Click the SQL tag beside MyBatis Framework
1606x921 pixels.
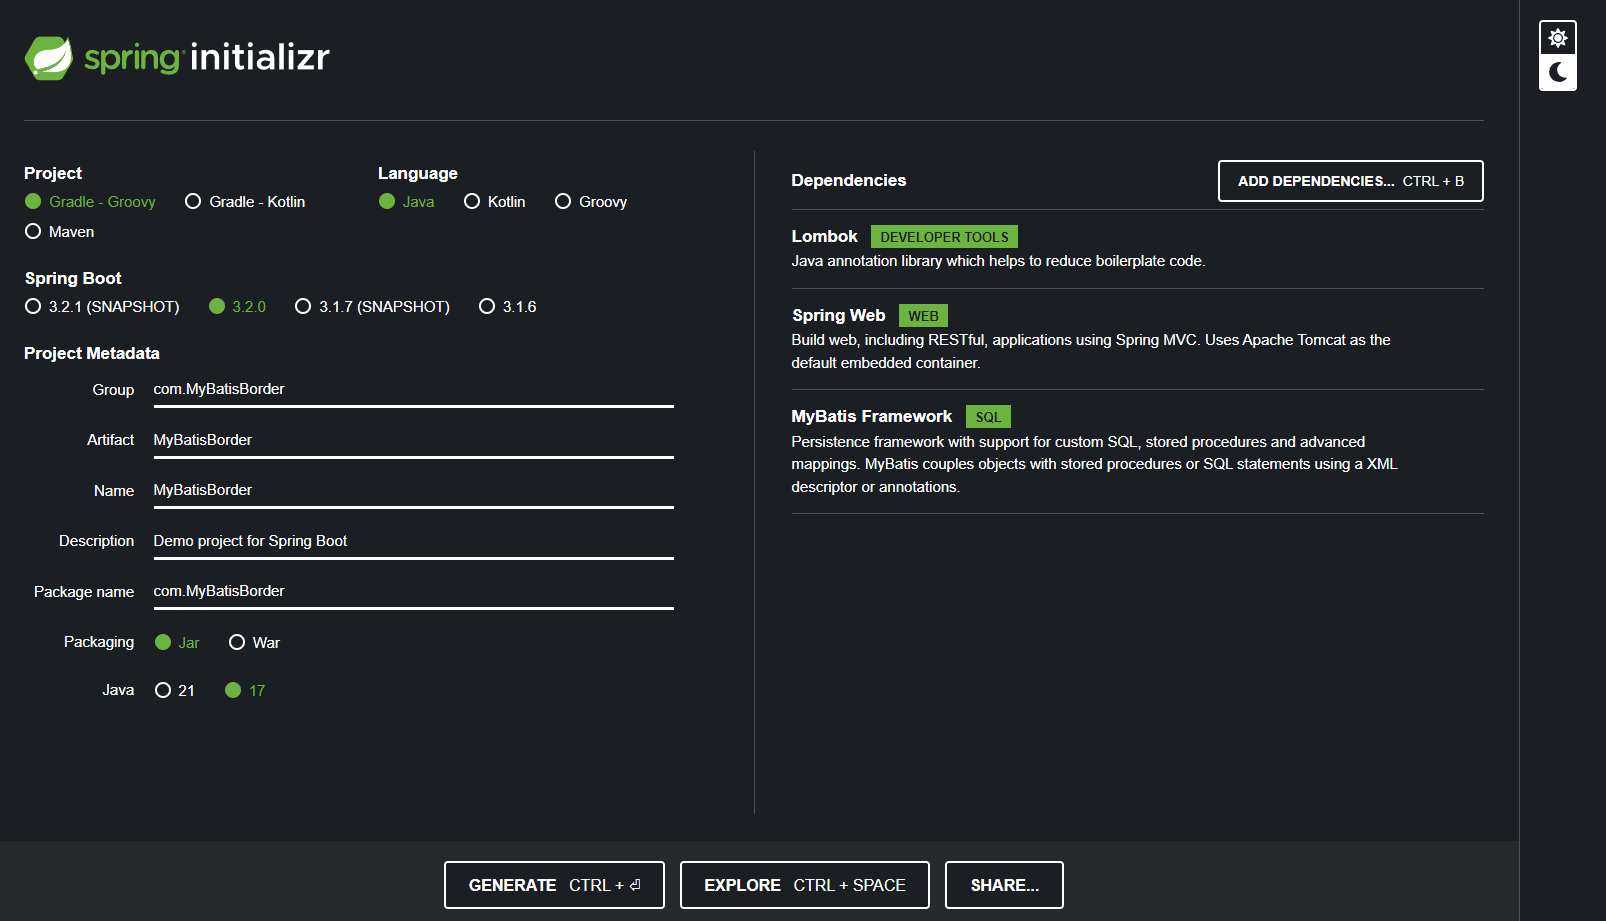pyautogui.click(x=988, y=417)
